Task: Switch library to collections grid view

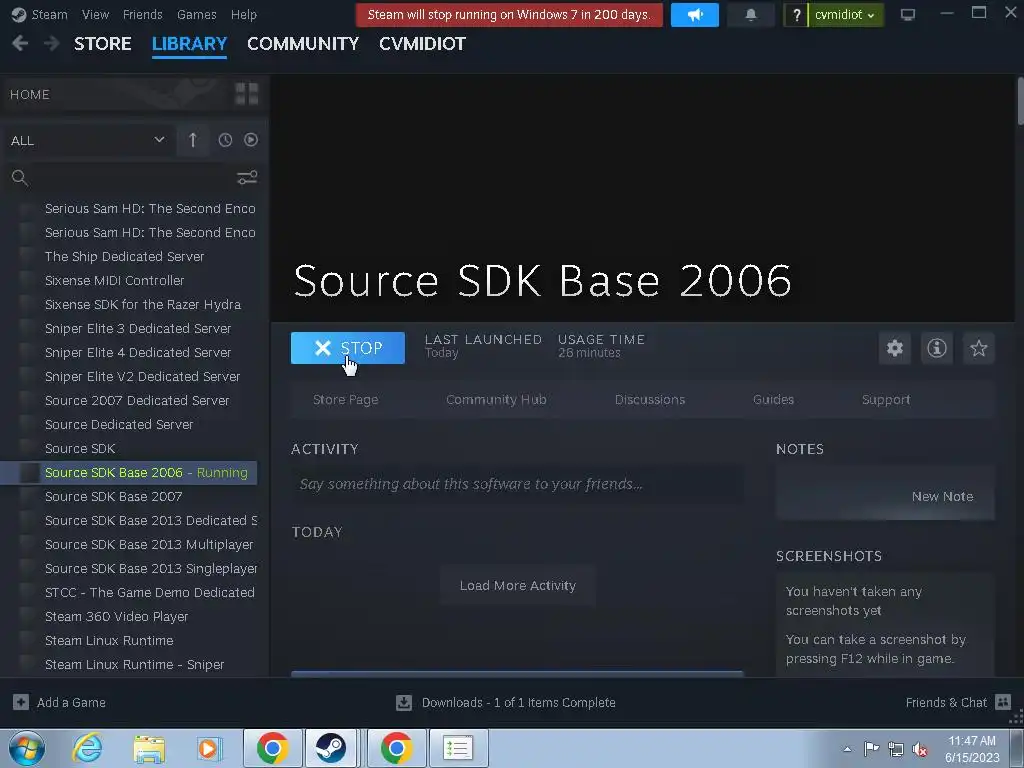Action: [247, 94]
